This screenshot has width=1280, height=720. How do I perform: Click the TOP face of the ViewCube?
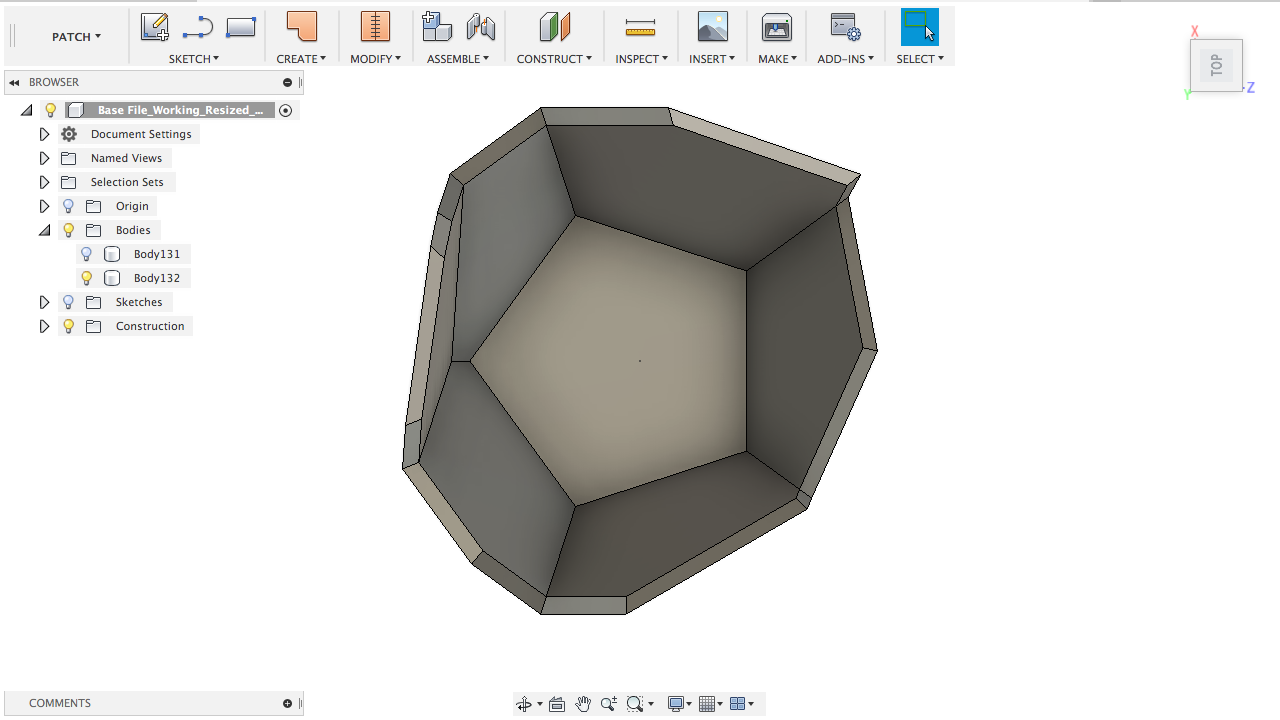pos(1216,65)
